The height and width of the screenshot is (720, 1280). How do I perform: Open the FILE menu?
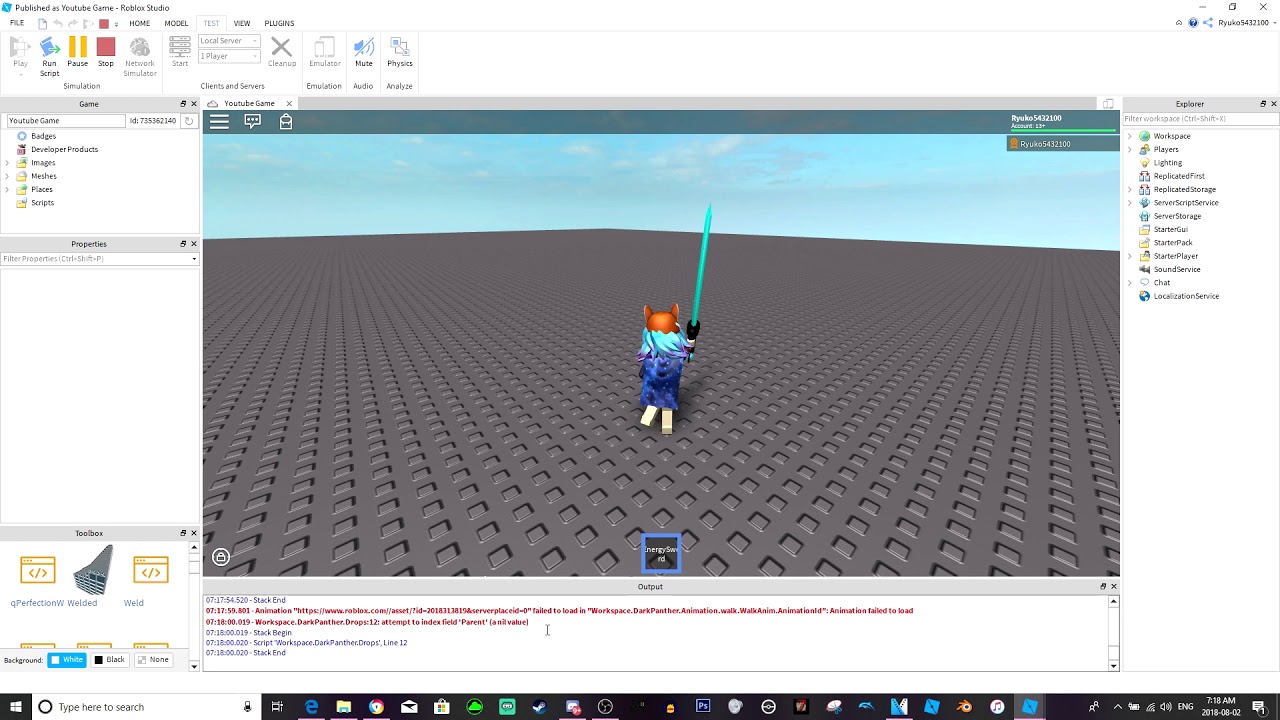(x=17, y=23)
